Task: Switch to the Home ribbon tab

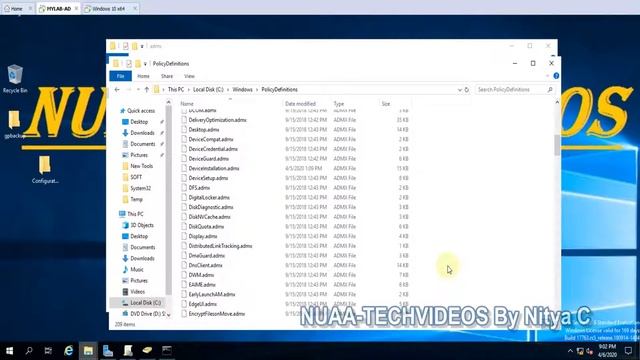Action: pyautogui.click(x=143, y=76)
